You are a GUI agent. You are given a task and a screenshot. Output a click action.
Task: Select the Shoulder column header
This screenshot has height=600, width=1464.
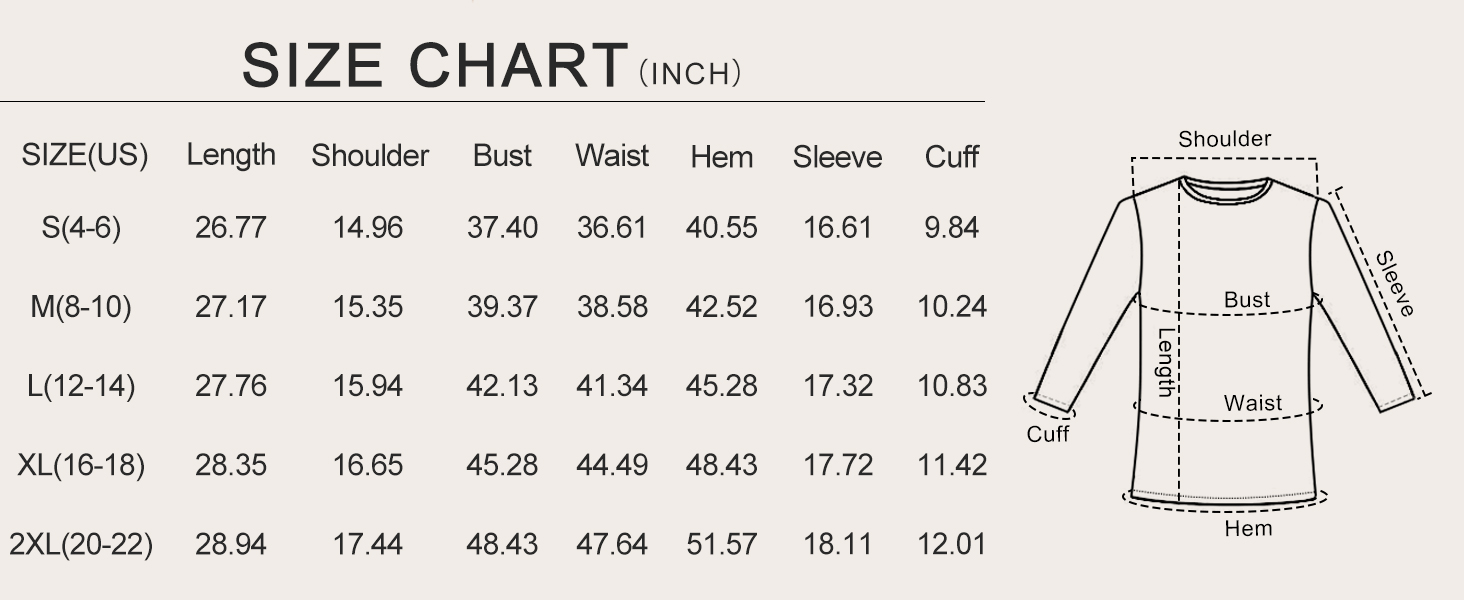pos(369,156)
